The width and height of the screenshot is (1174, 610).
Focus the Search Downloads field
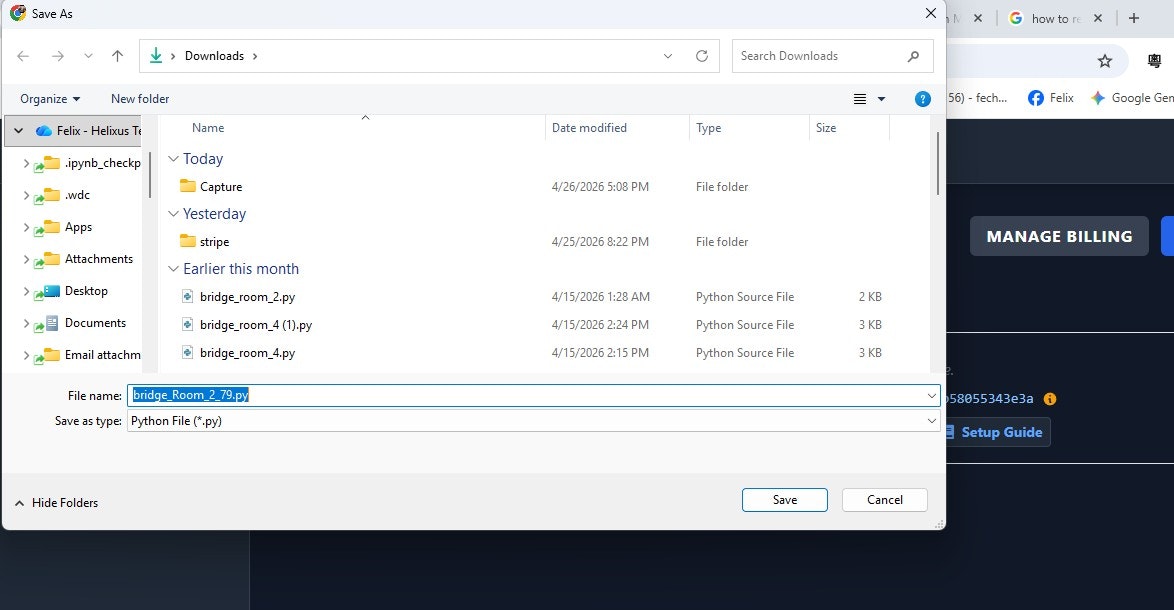tap(833, 56)
